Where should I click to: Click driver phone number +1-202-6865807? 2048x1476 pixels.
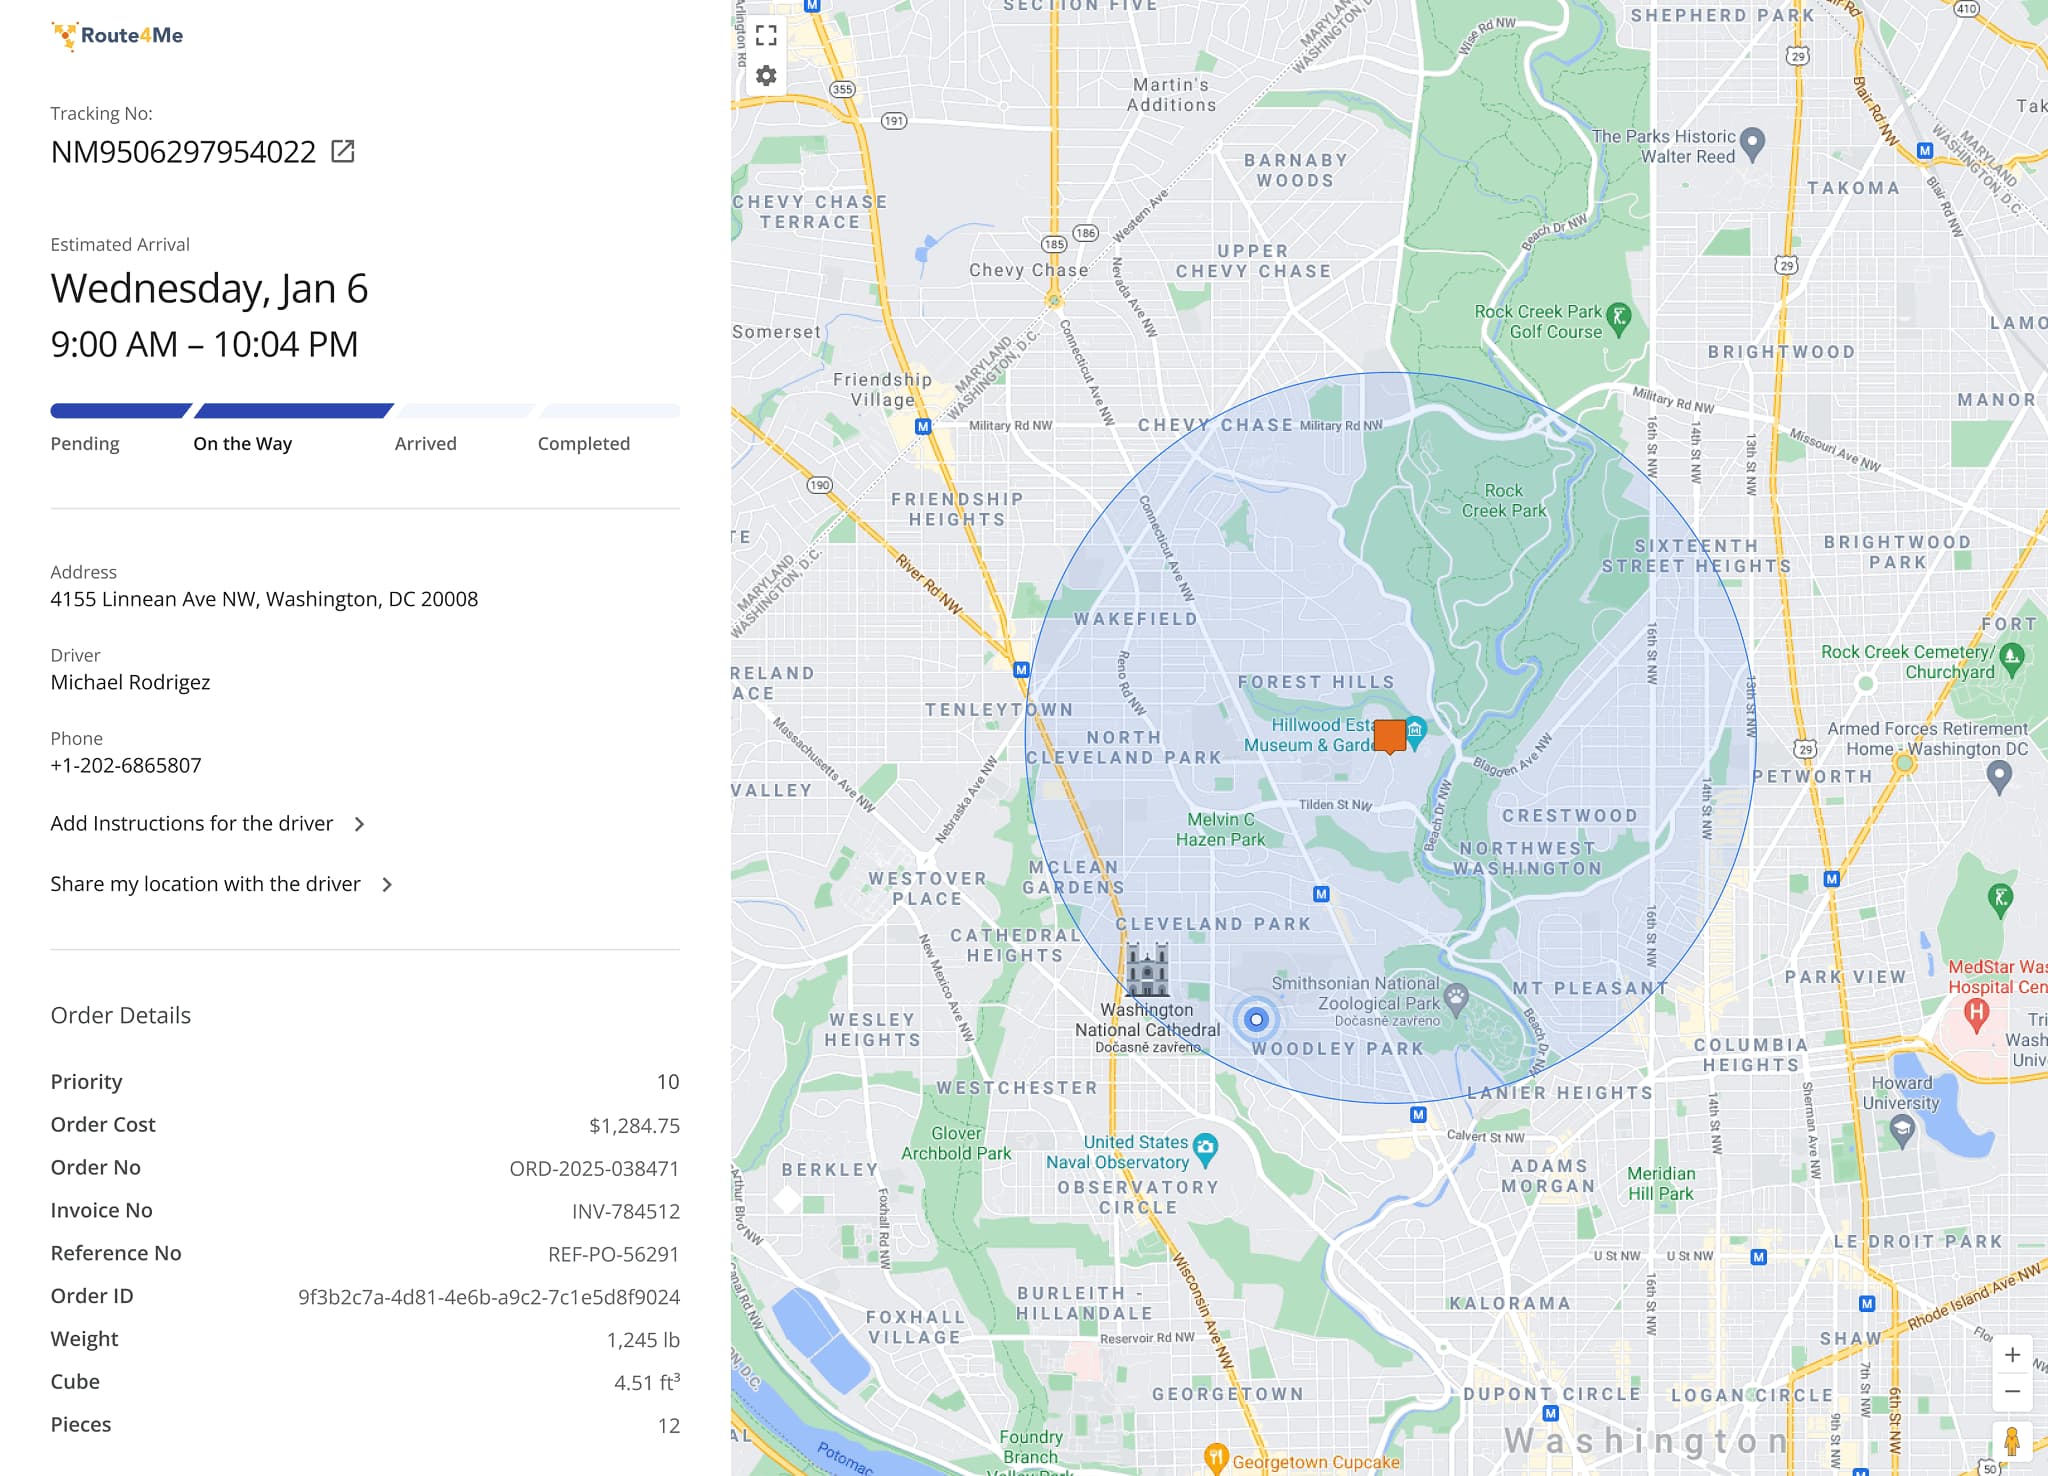[x=126, y=766]
